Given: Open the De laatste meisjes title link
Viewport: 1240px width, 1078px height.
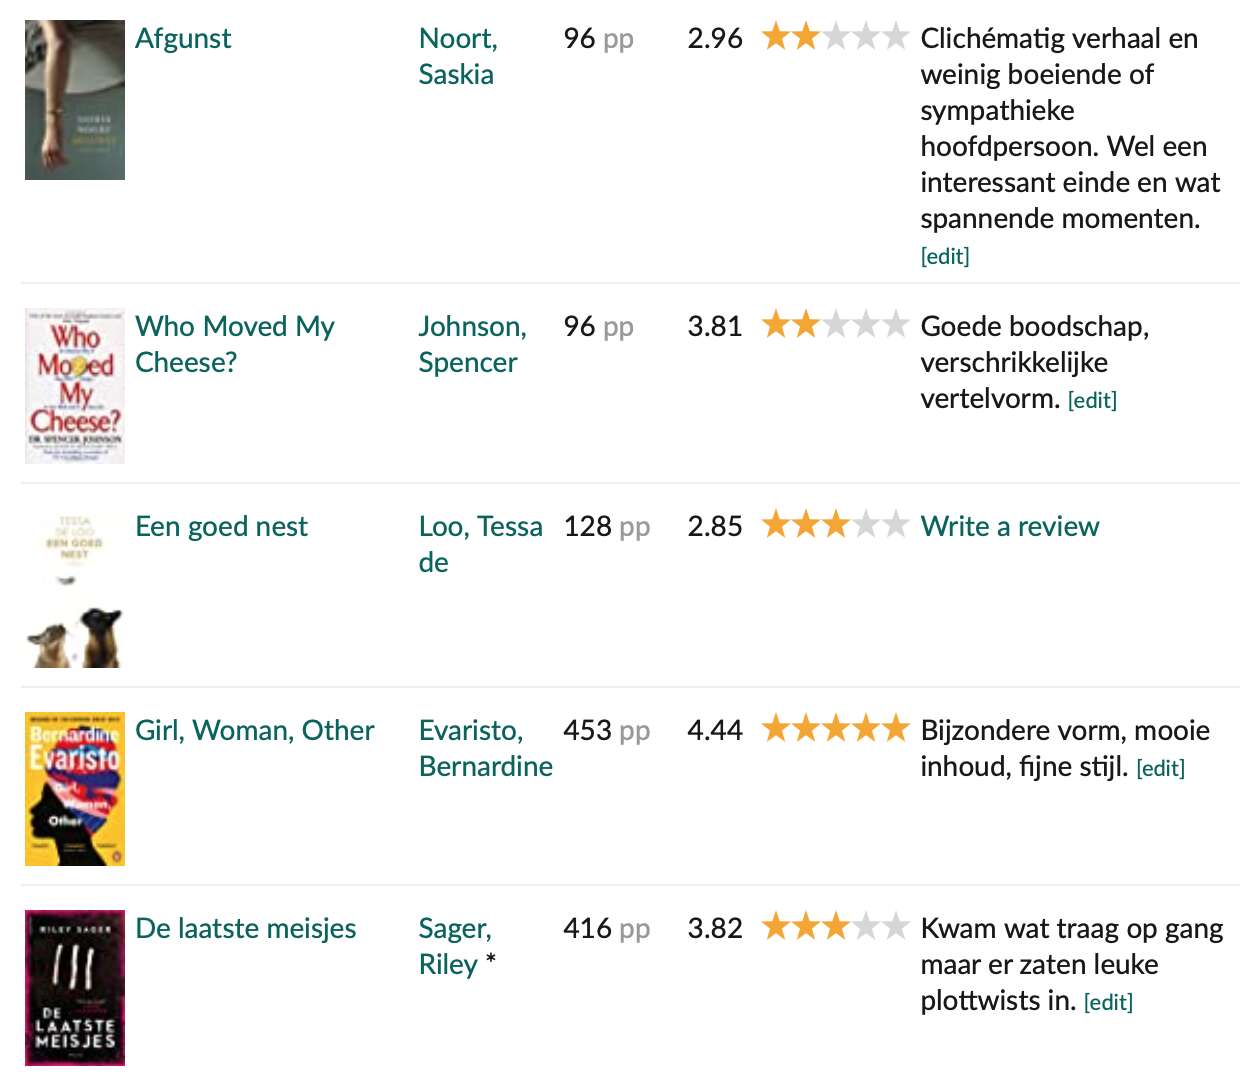Looking at the screenshot, I should click(x=245, y=928).
